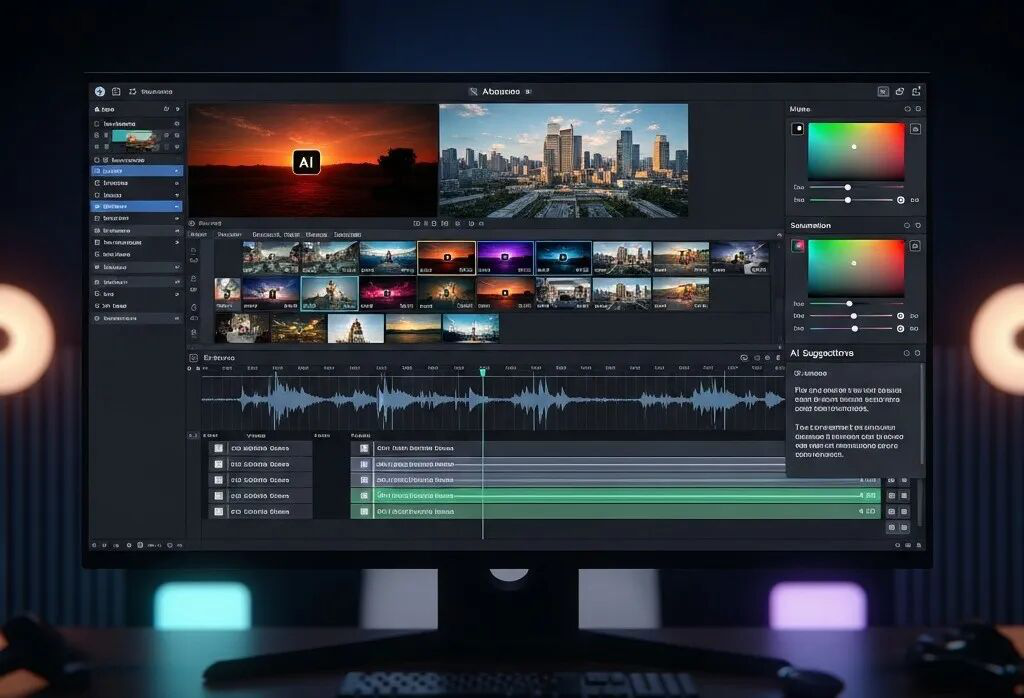Click the round blue logo icon in top-left corner

(99, 91)
